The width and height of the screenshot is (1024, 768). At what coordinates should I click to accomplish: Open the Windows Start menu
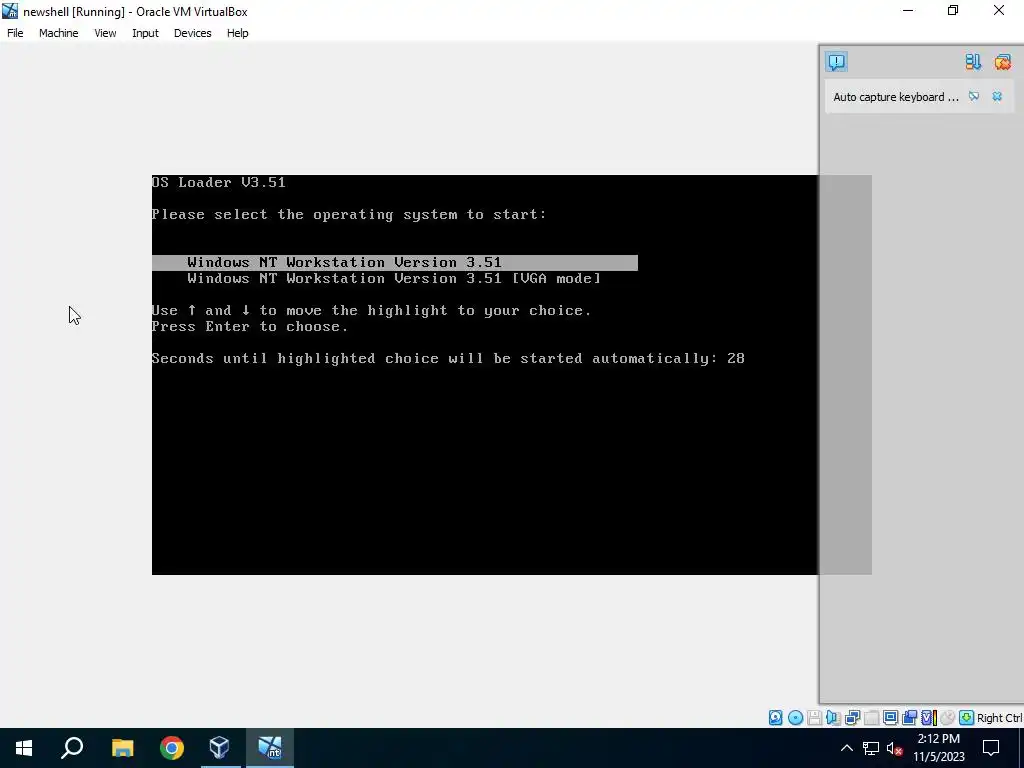24,748
